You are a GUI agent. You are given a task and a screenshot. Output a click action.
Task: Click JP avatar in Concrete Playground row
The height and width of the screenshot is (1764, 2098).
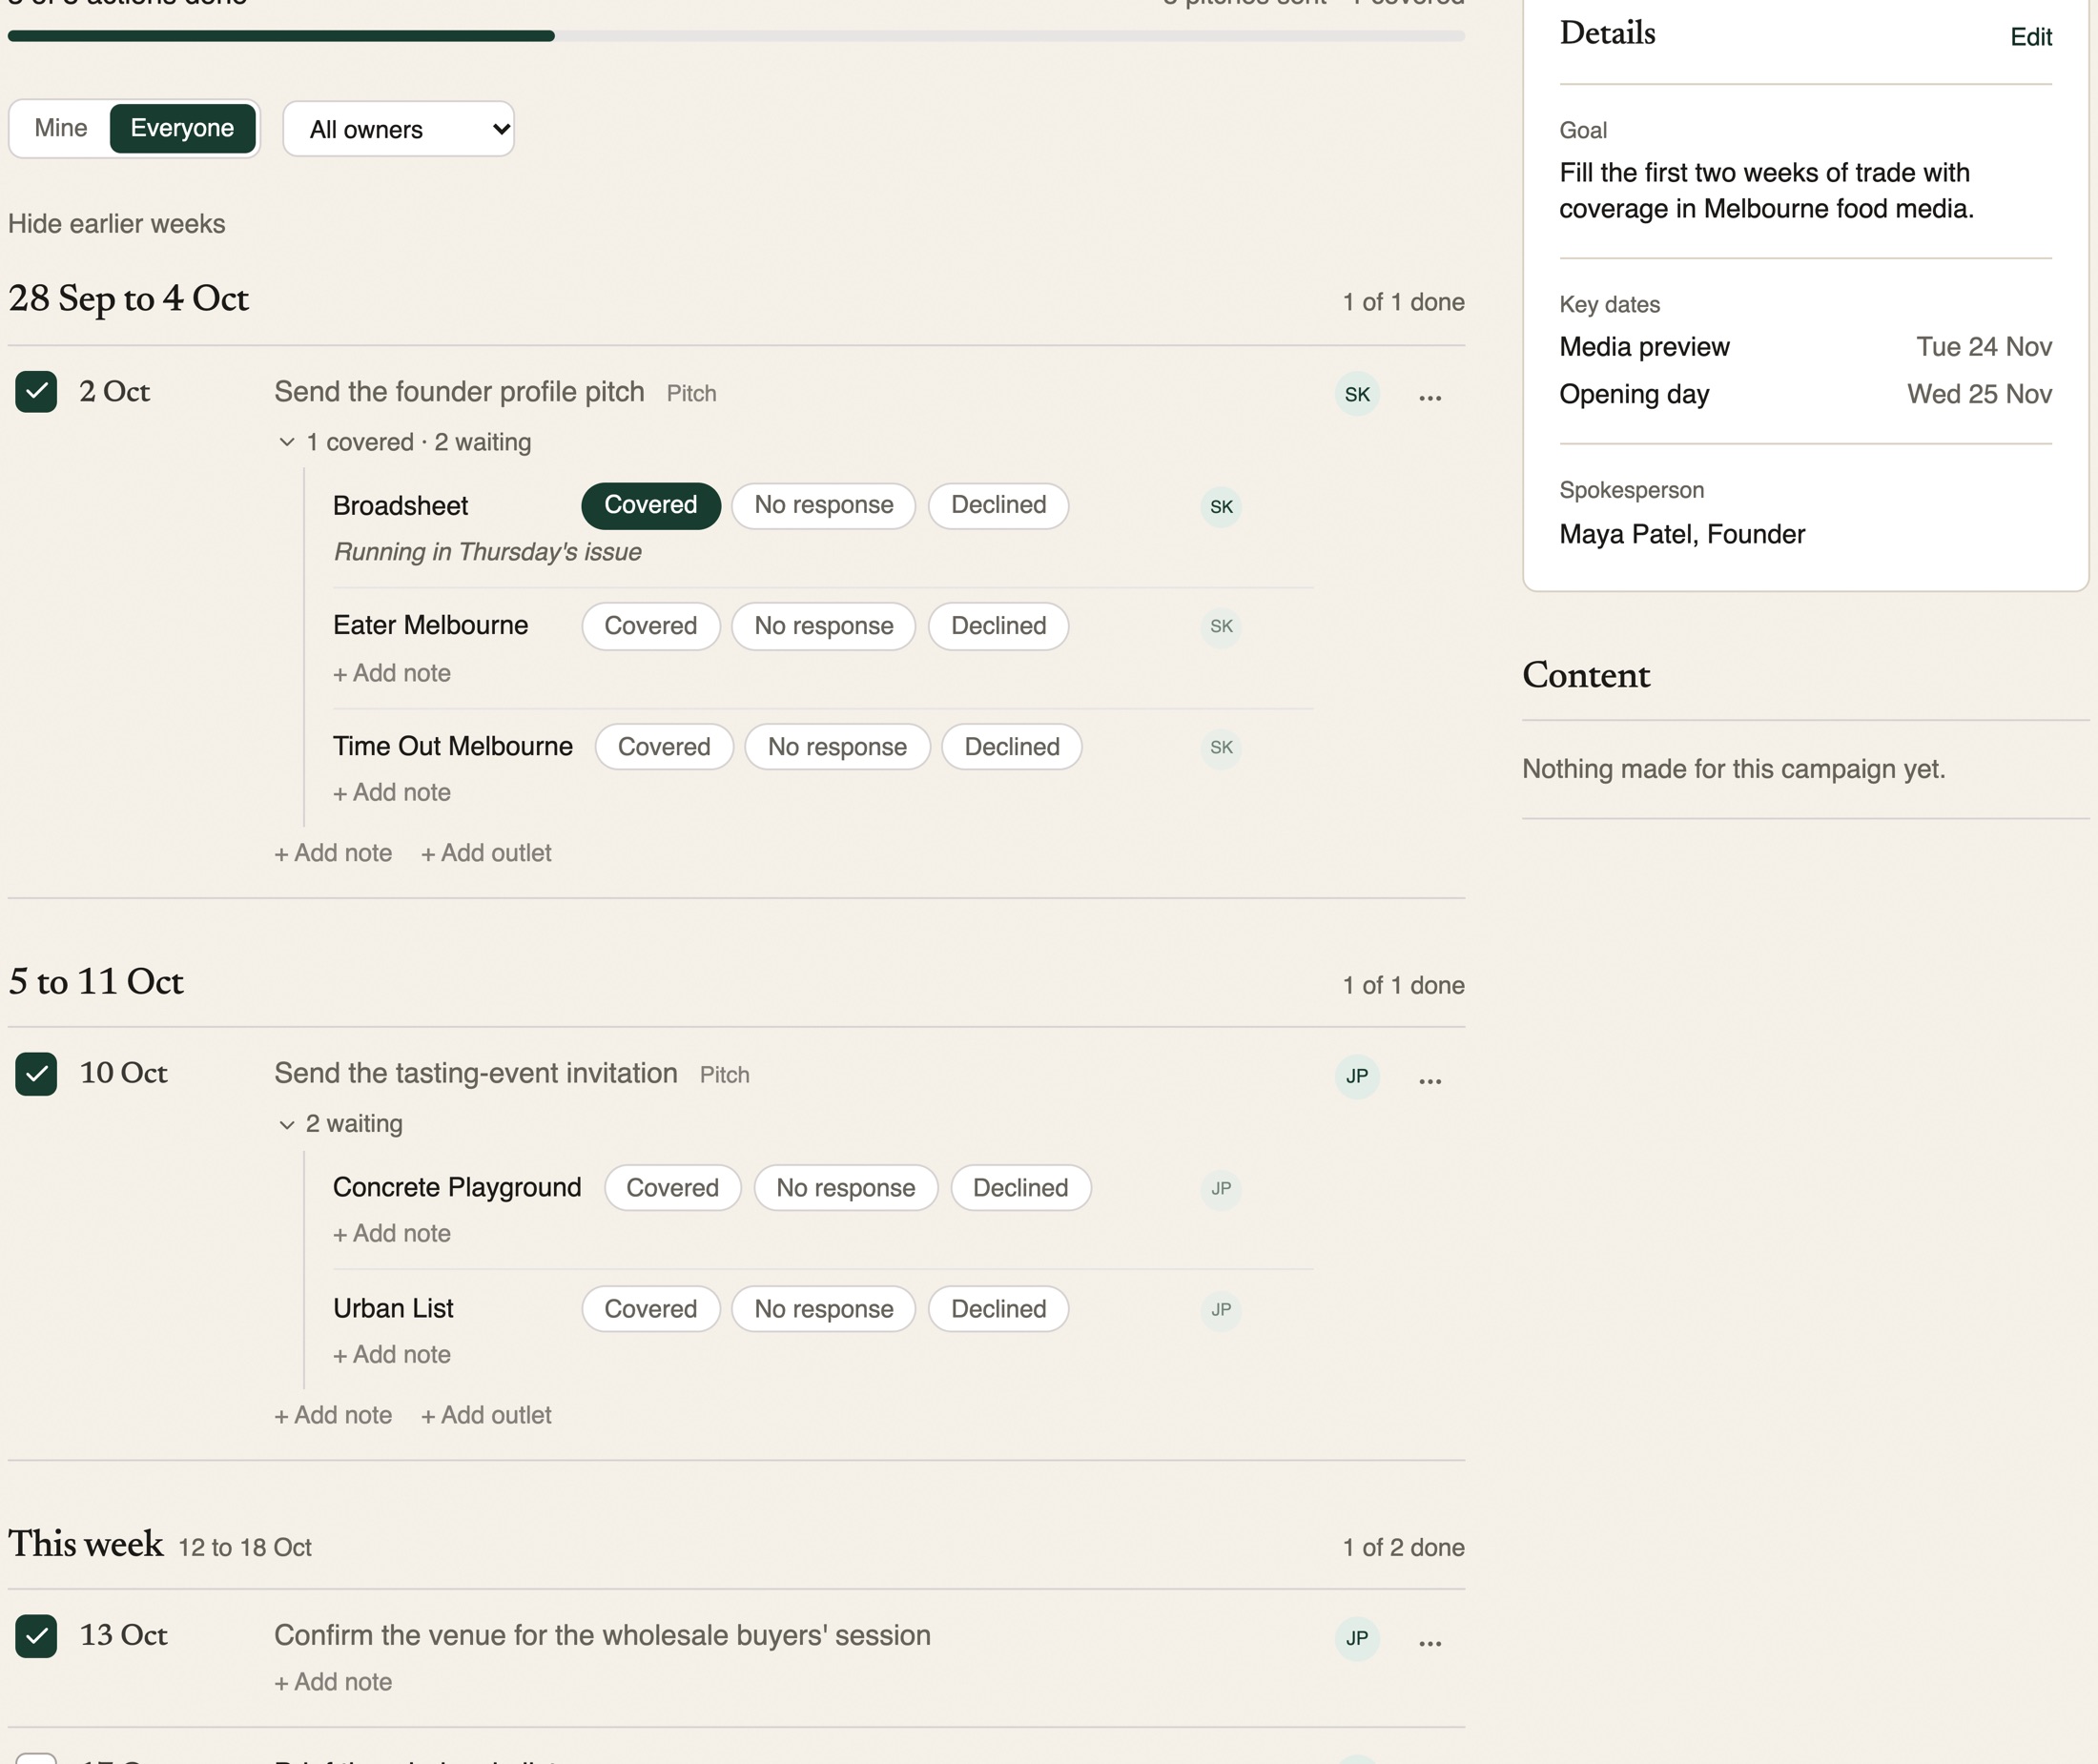coord(1221,1188)
